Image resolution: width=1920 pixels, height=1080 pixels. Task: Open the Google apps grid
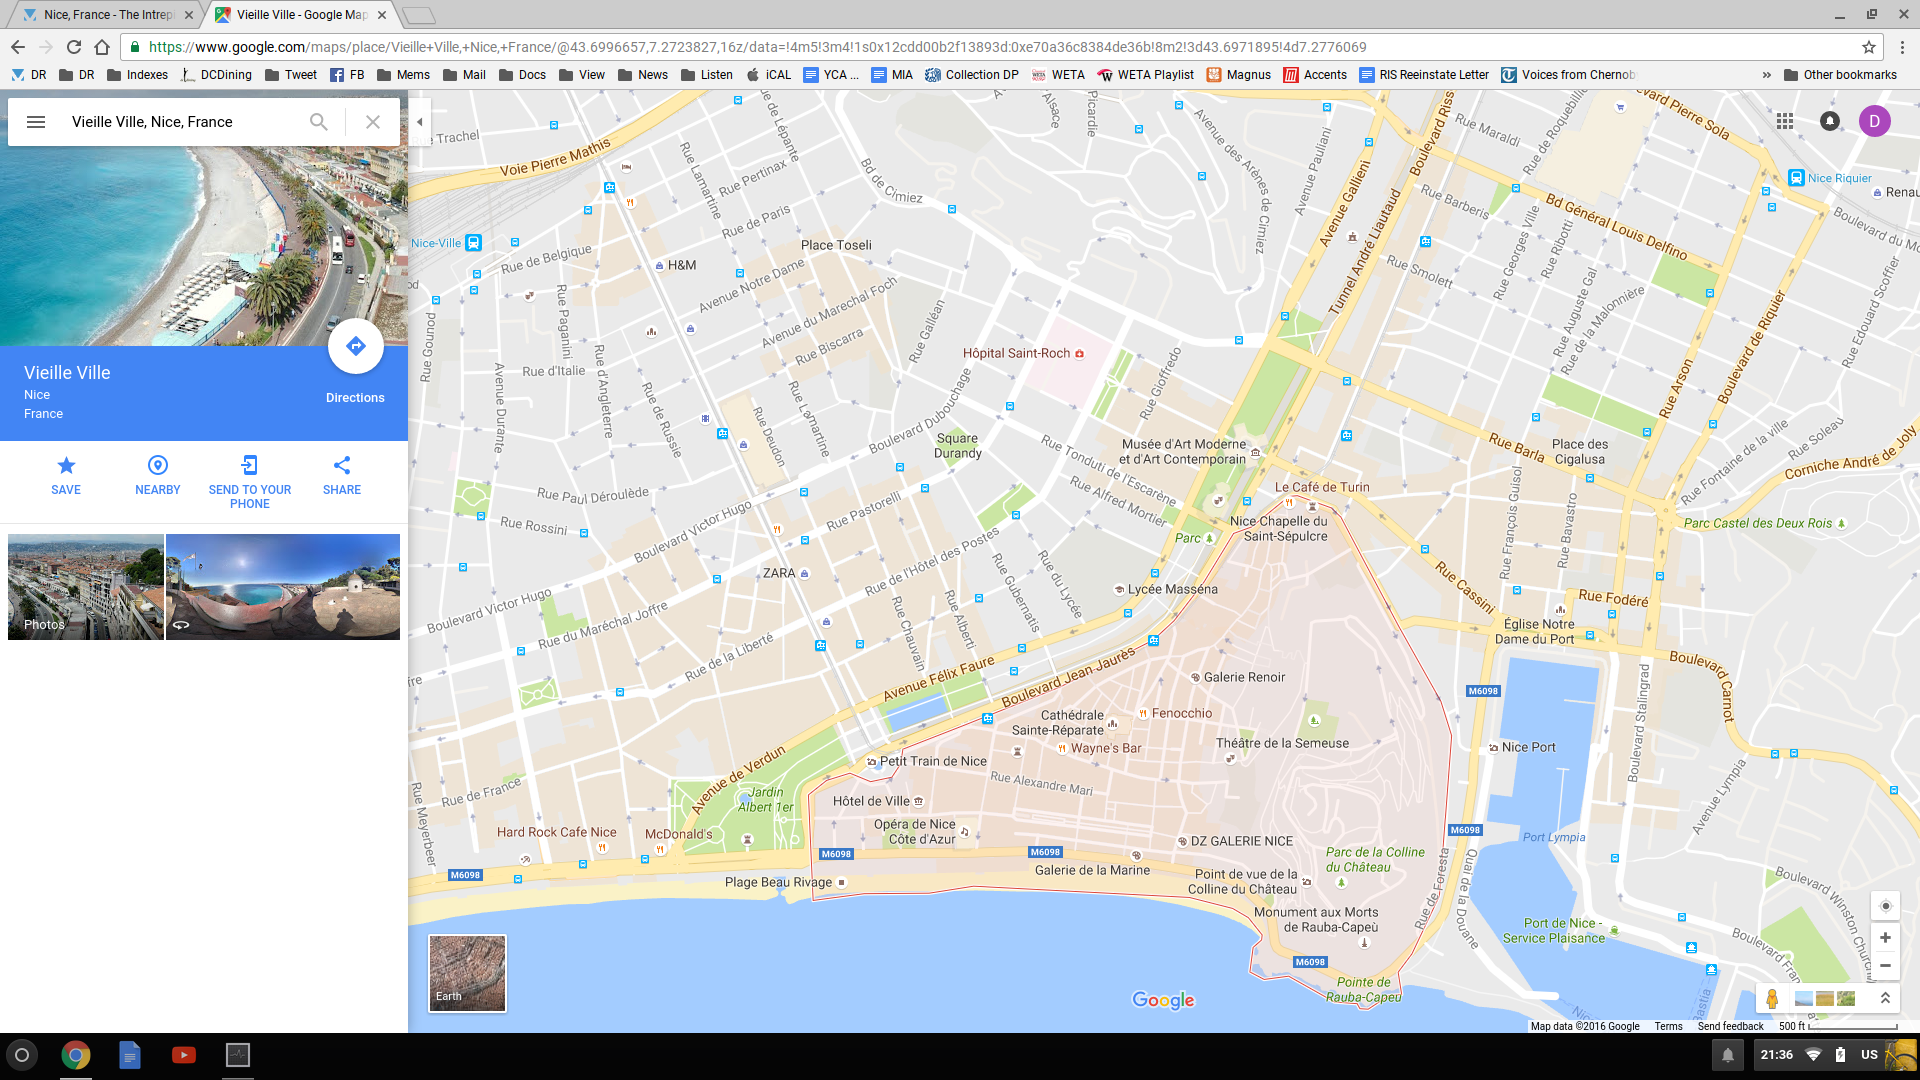[1785, 121]
